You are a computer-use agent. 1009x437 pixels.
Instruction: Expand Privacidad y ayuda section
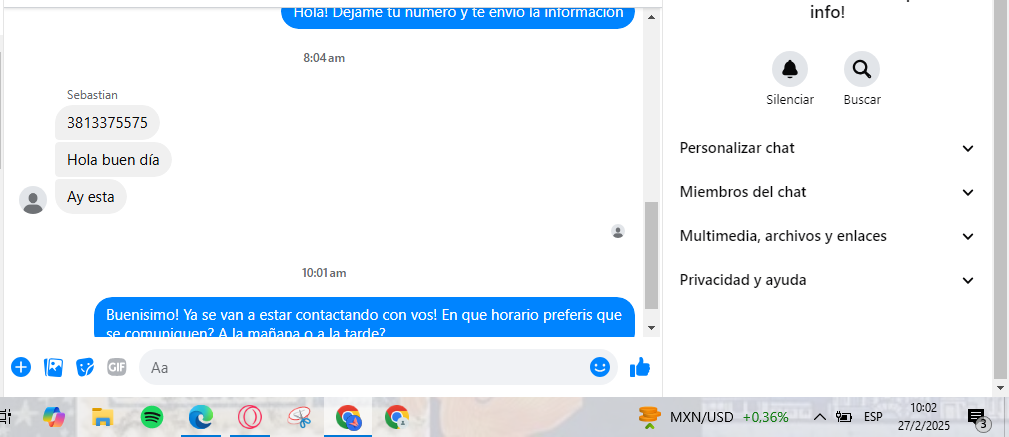tap(827, 280)
